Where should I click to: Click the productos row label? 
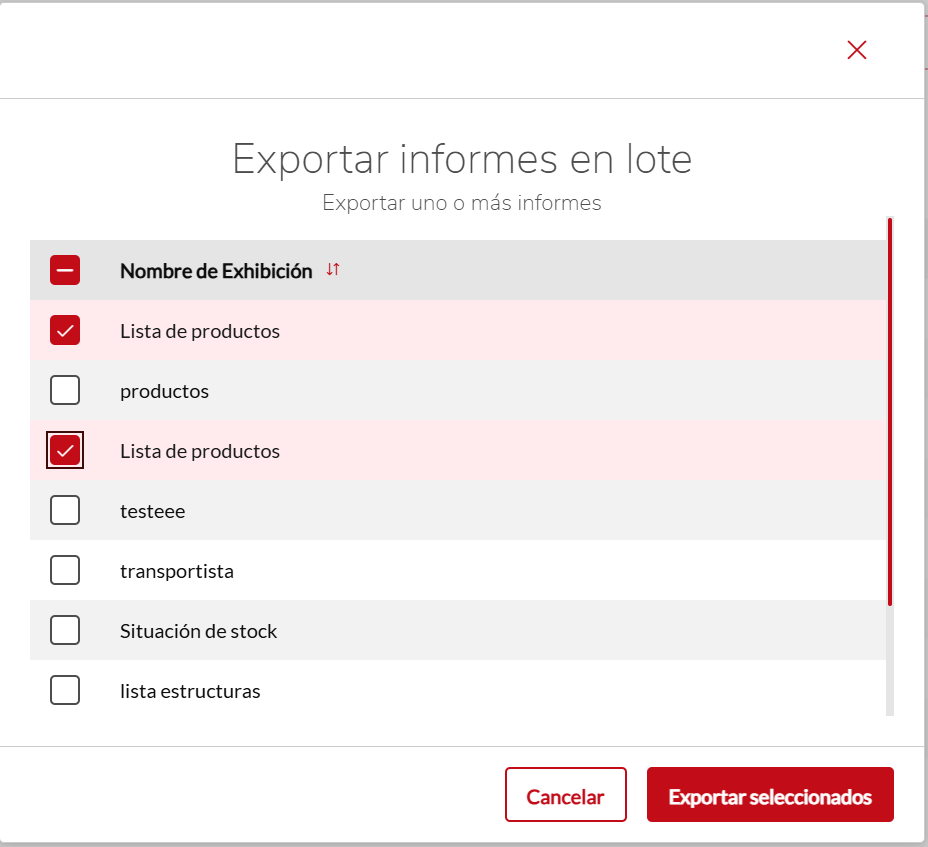coord(165,391)
